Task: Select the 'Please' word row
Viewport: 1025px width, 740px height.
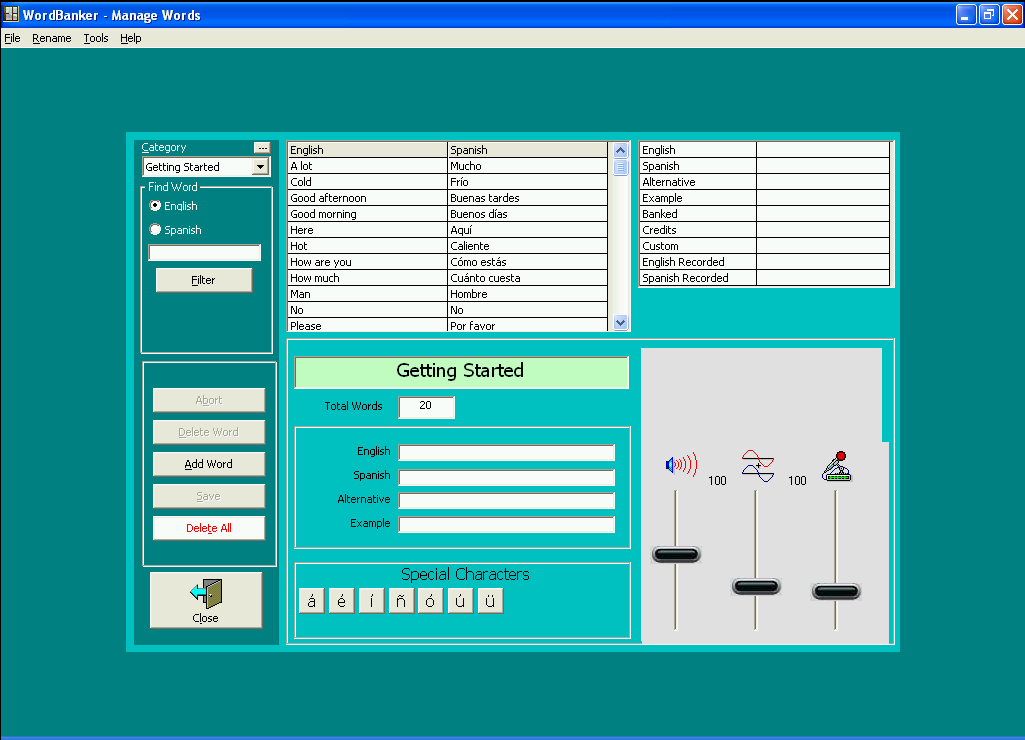Action: click(448, 326)
